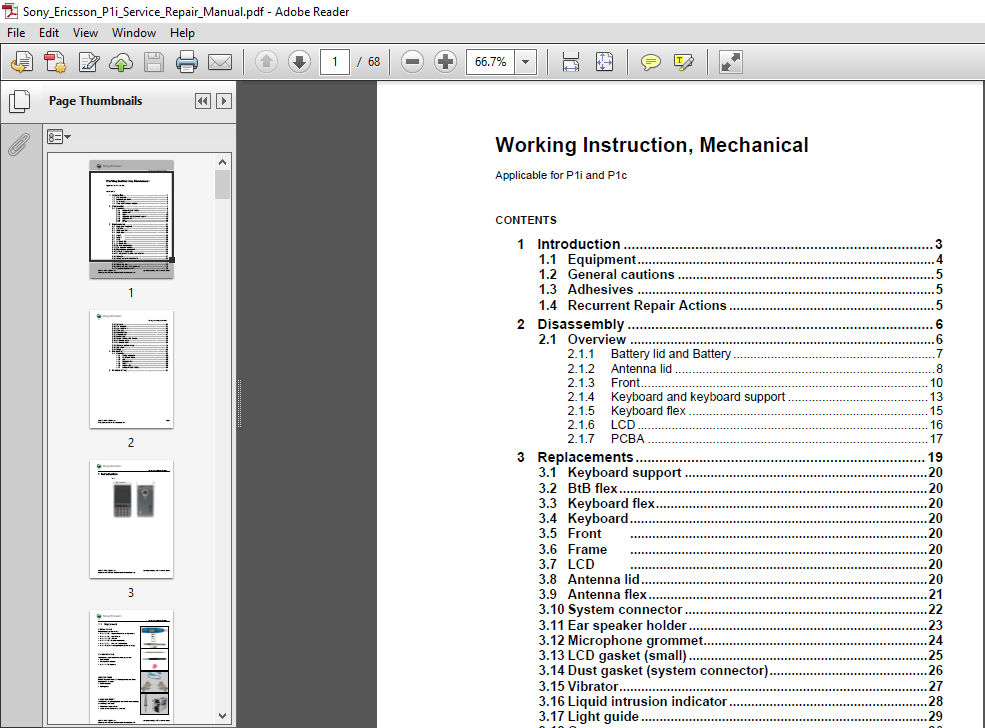Open the View menu

[85, 33]
